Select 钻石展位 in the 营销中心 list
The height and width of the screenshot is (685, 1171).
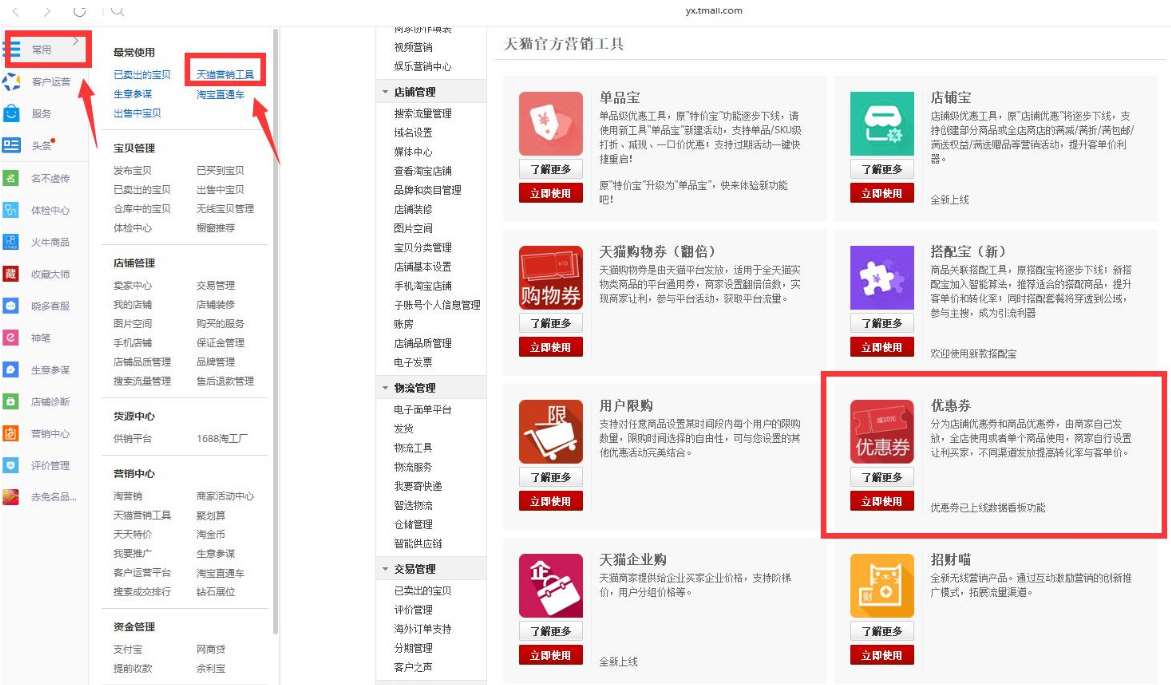(215, 592)
